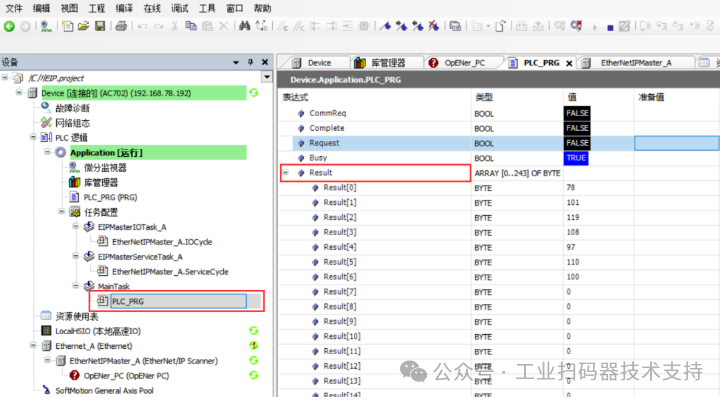Pin the 设备 panel
The width and height of the screenshot is (726, 401).
tap(250, 62)
